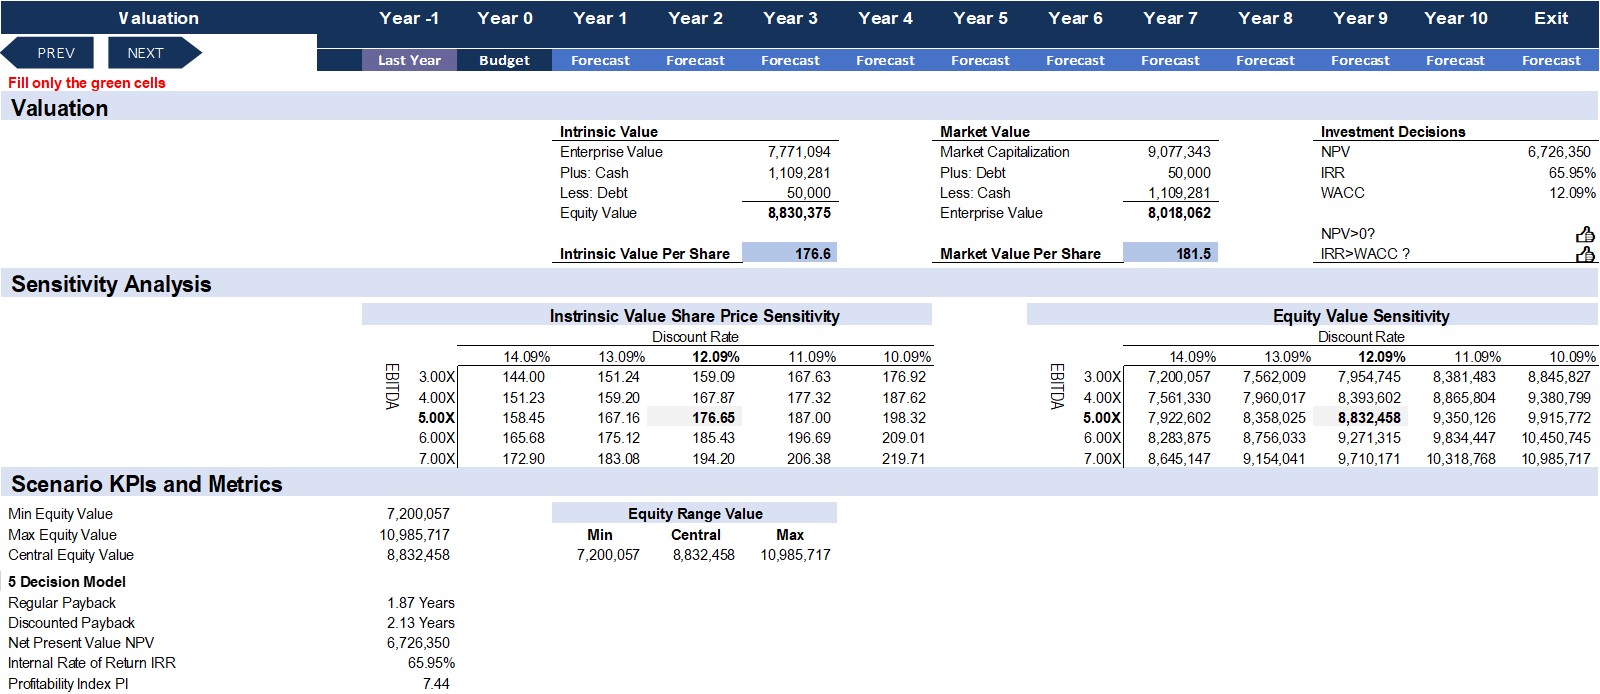Screen dimensions: 1600x694
Task: Select the Enterprise Value 7,771,094 cell
Action: (x=799, y=152)
